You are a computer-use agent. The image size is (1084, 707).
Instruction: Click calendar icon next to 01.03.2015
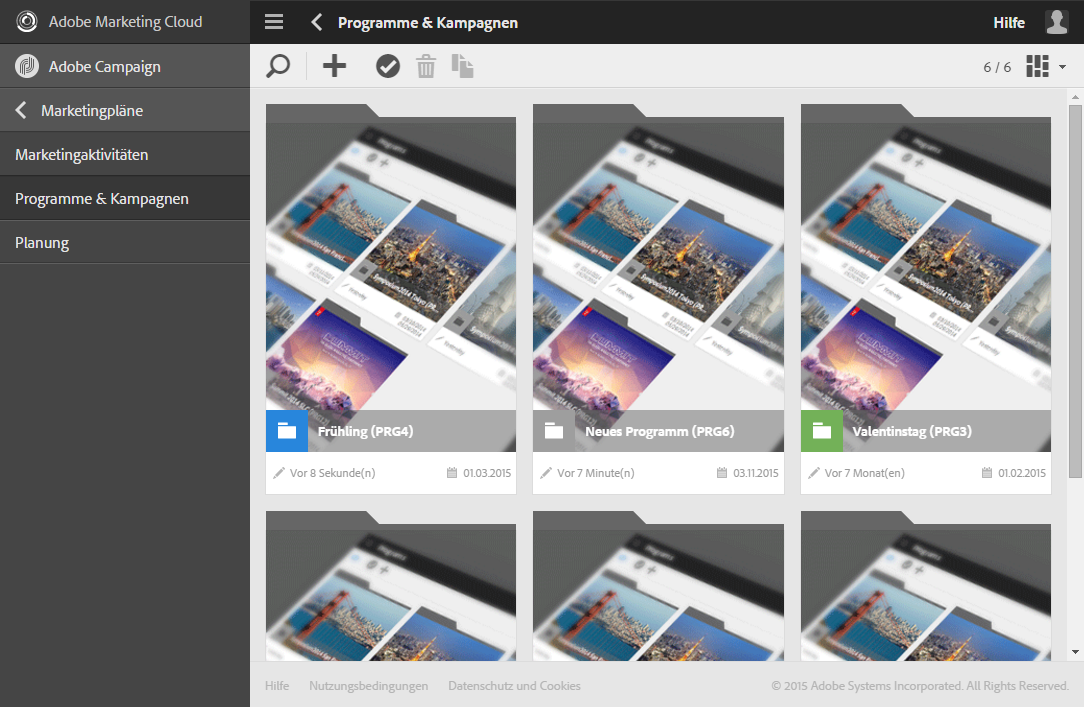452,473
